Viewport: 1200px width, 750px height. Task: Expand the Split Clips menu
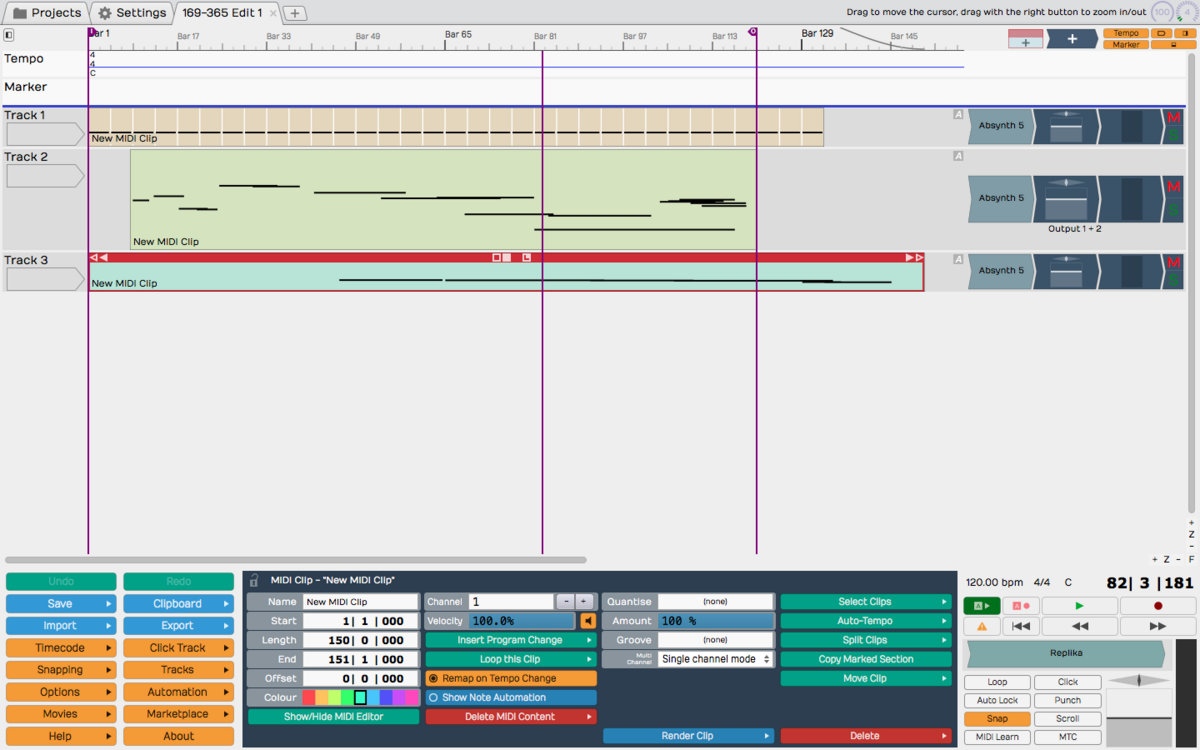[x=865, y=640]
